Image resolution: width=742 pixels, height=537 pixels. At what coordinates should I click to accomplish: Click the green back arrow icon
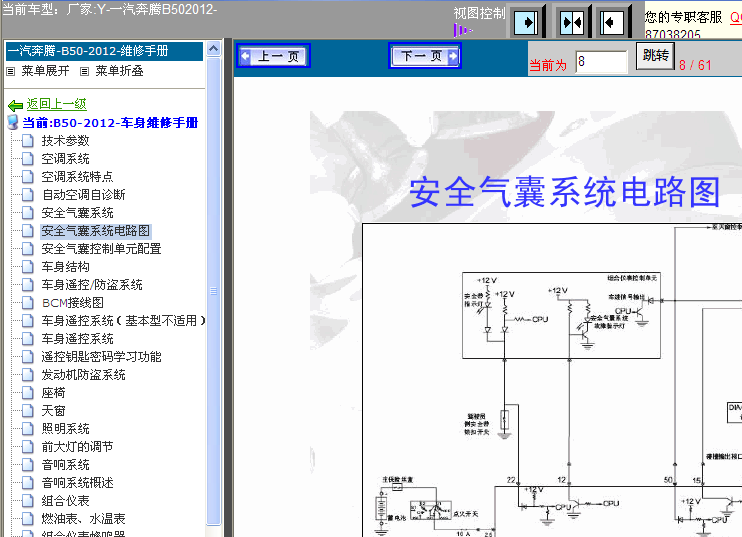coord(15,105)
